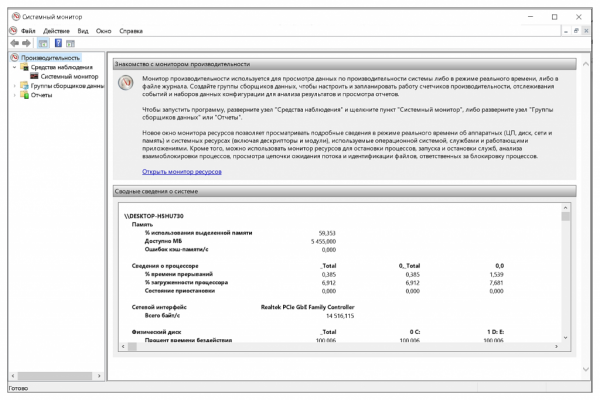Click the Отчеты folder icon
Screen dimensions: 600x400
point(24,95)
